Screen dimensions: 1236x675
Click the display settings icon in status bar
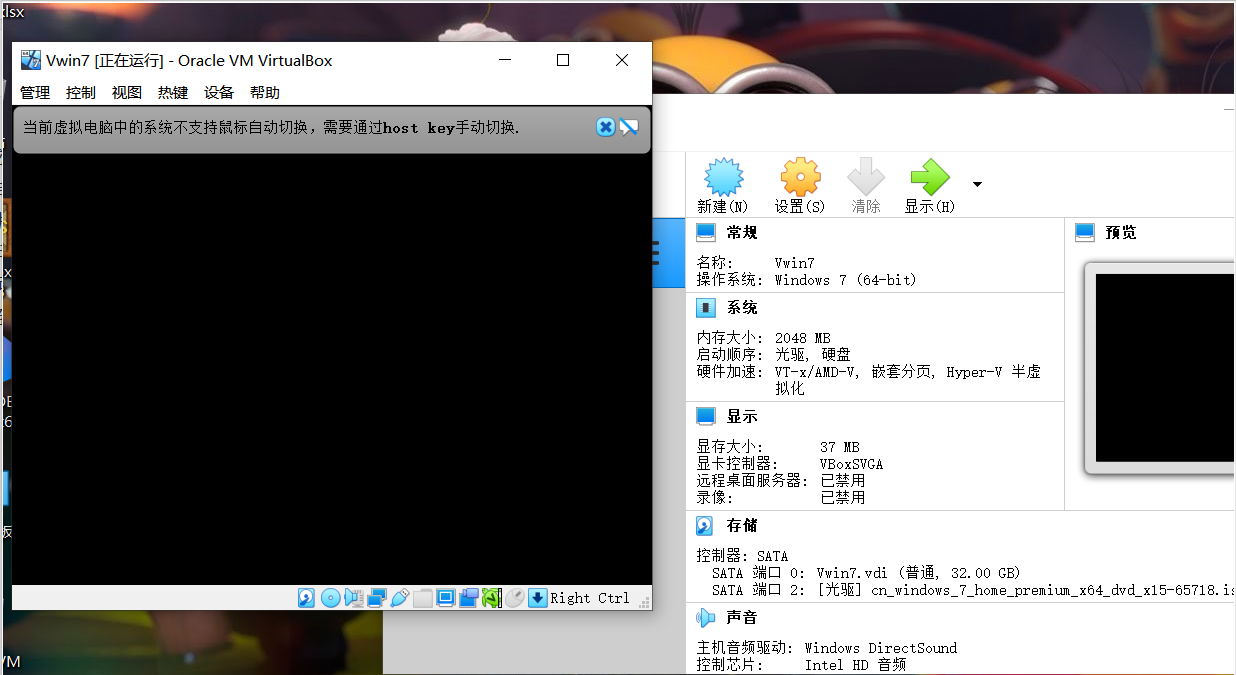446,597
